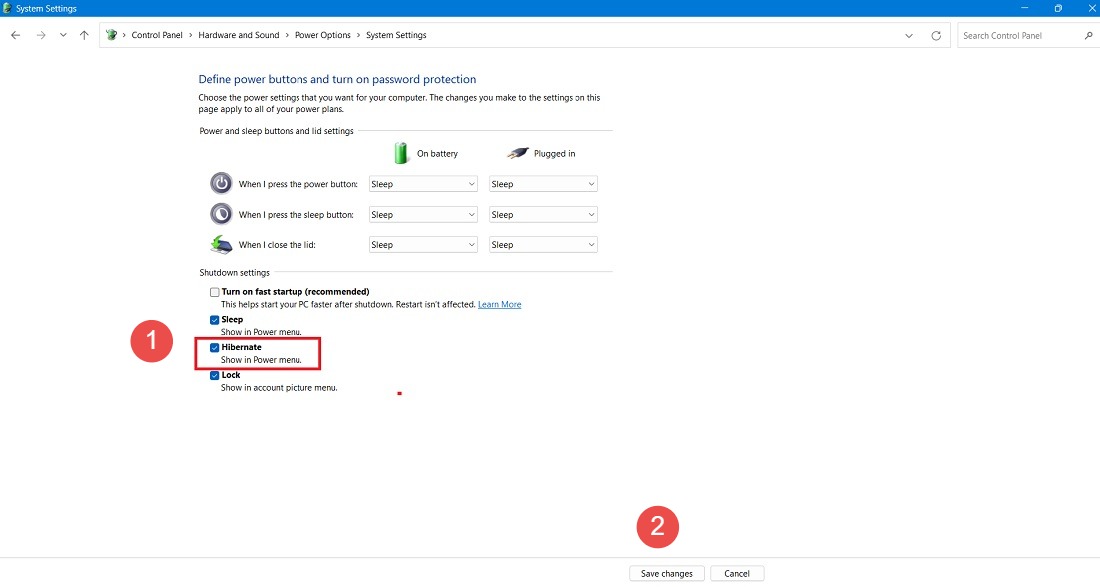Screen dimensions: 1100x587
Task: Click the power button icon
Action: (221, 183)
